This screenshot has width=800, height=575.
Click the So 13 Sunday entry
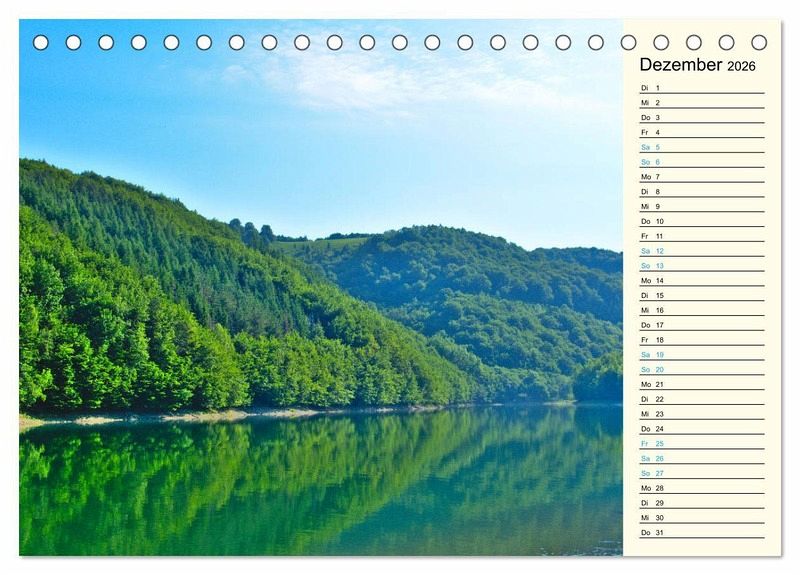point(701,266)
